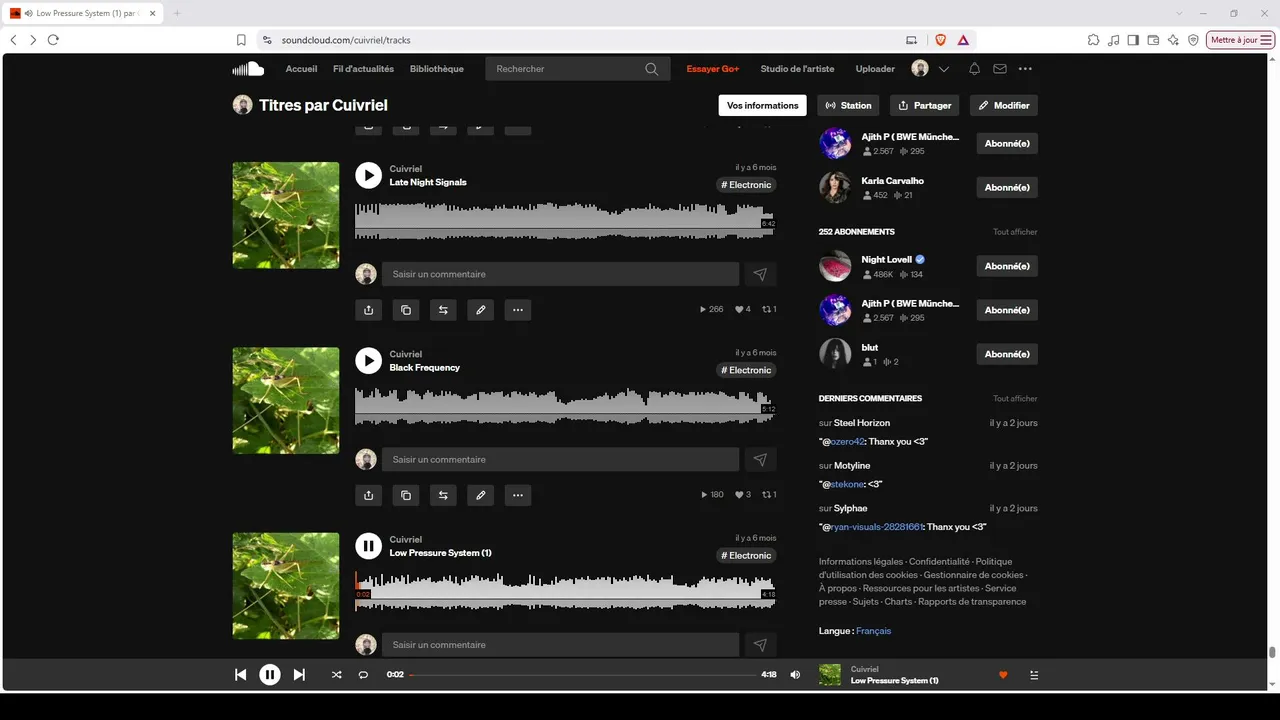Image resolution: width=1280 pixels, height=720 pixels.
Task: Open more options for Late Night Signals
Action: [x=518, y=310]
